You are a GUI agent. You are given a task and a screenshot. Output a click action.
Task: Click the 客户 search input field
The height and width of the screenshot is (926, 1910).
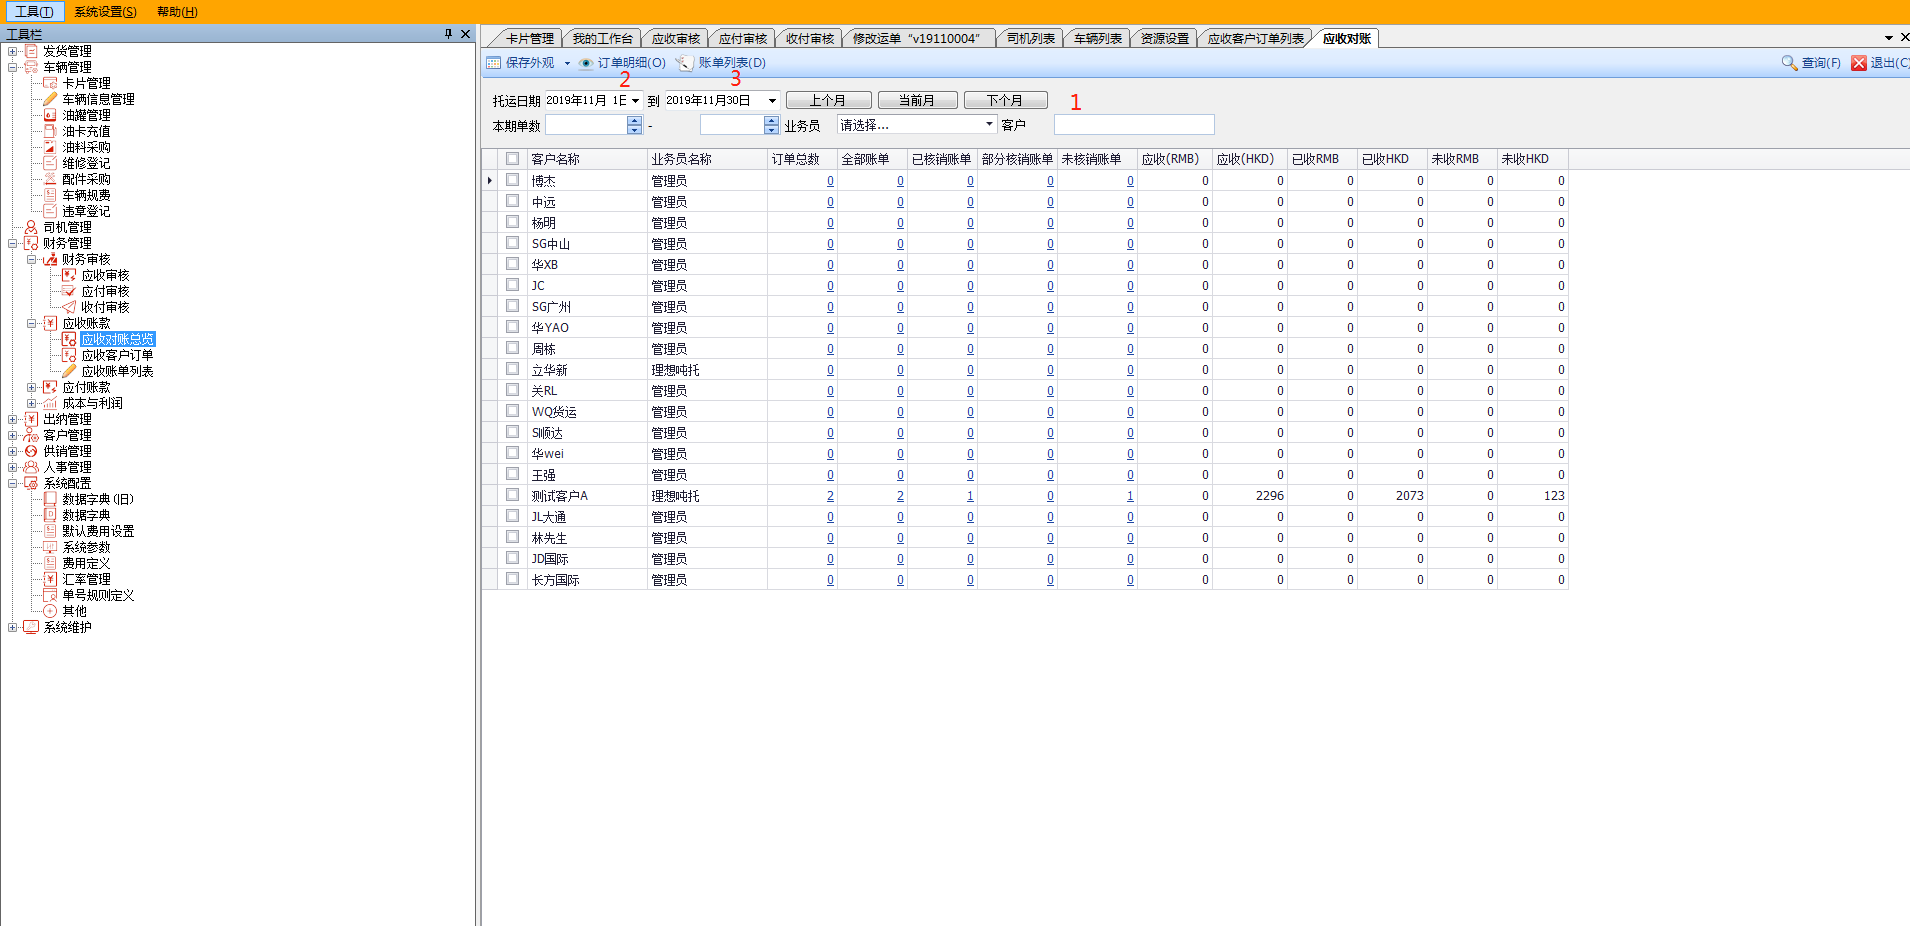1133,125
